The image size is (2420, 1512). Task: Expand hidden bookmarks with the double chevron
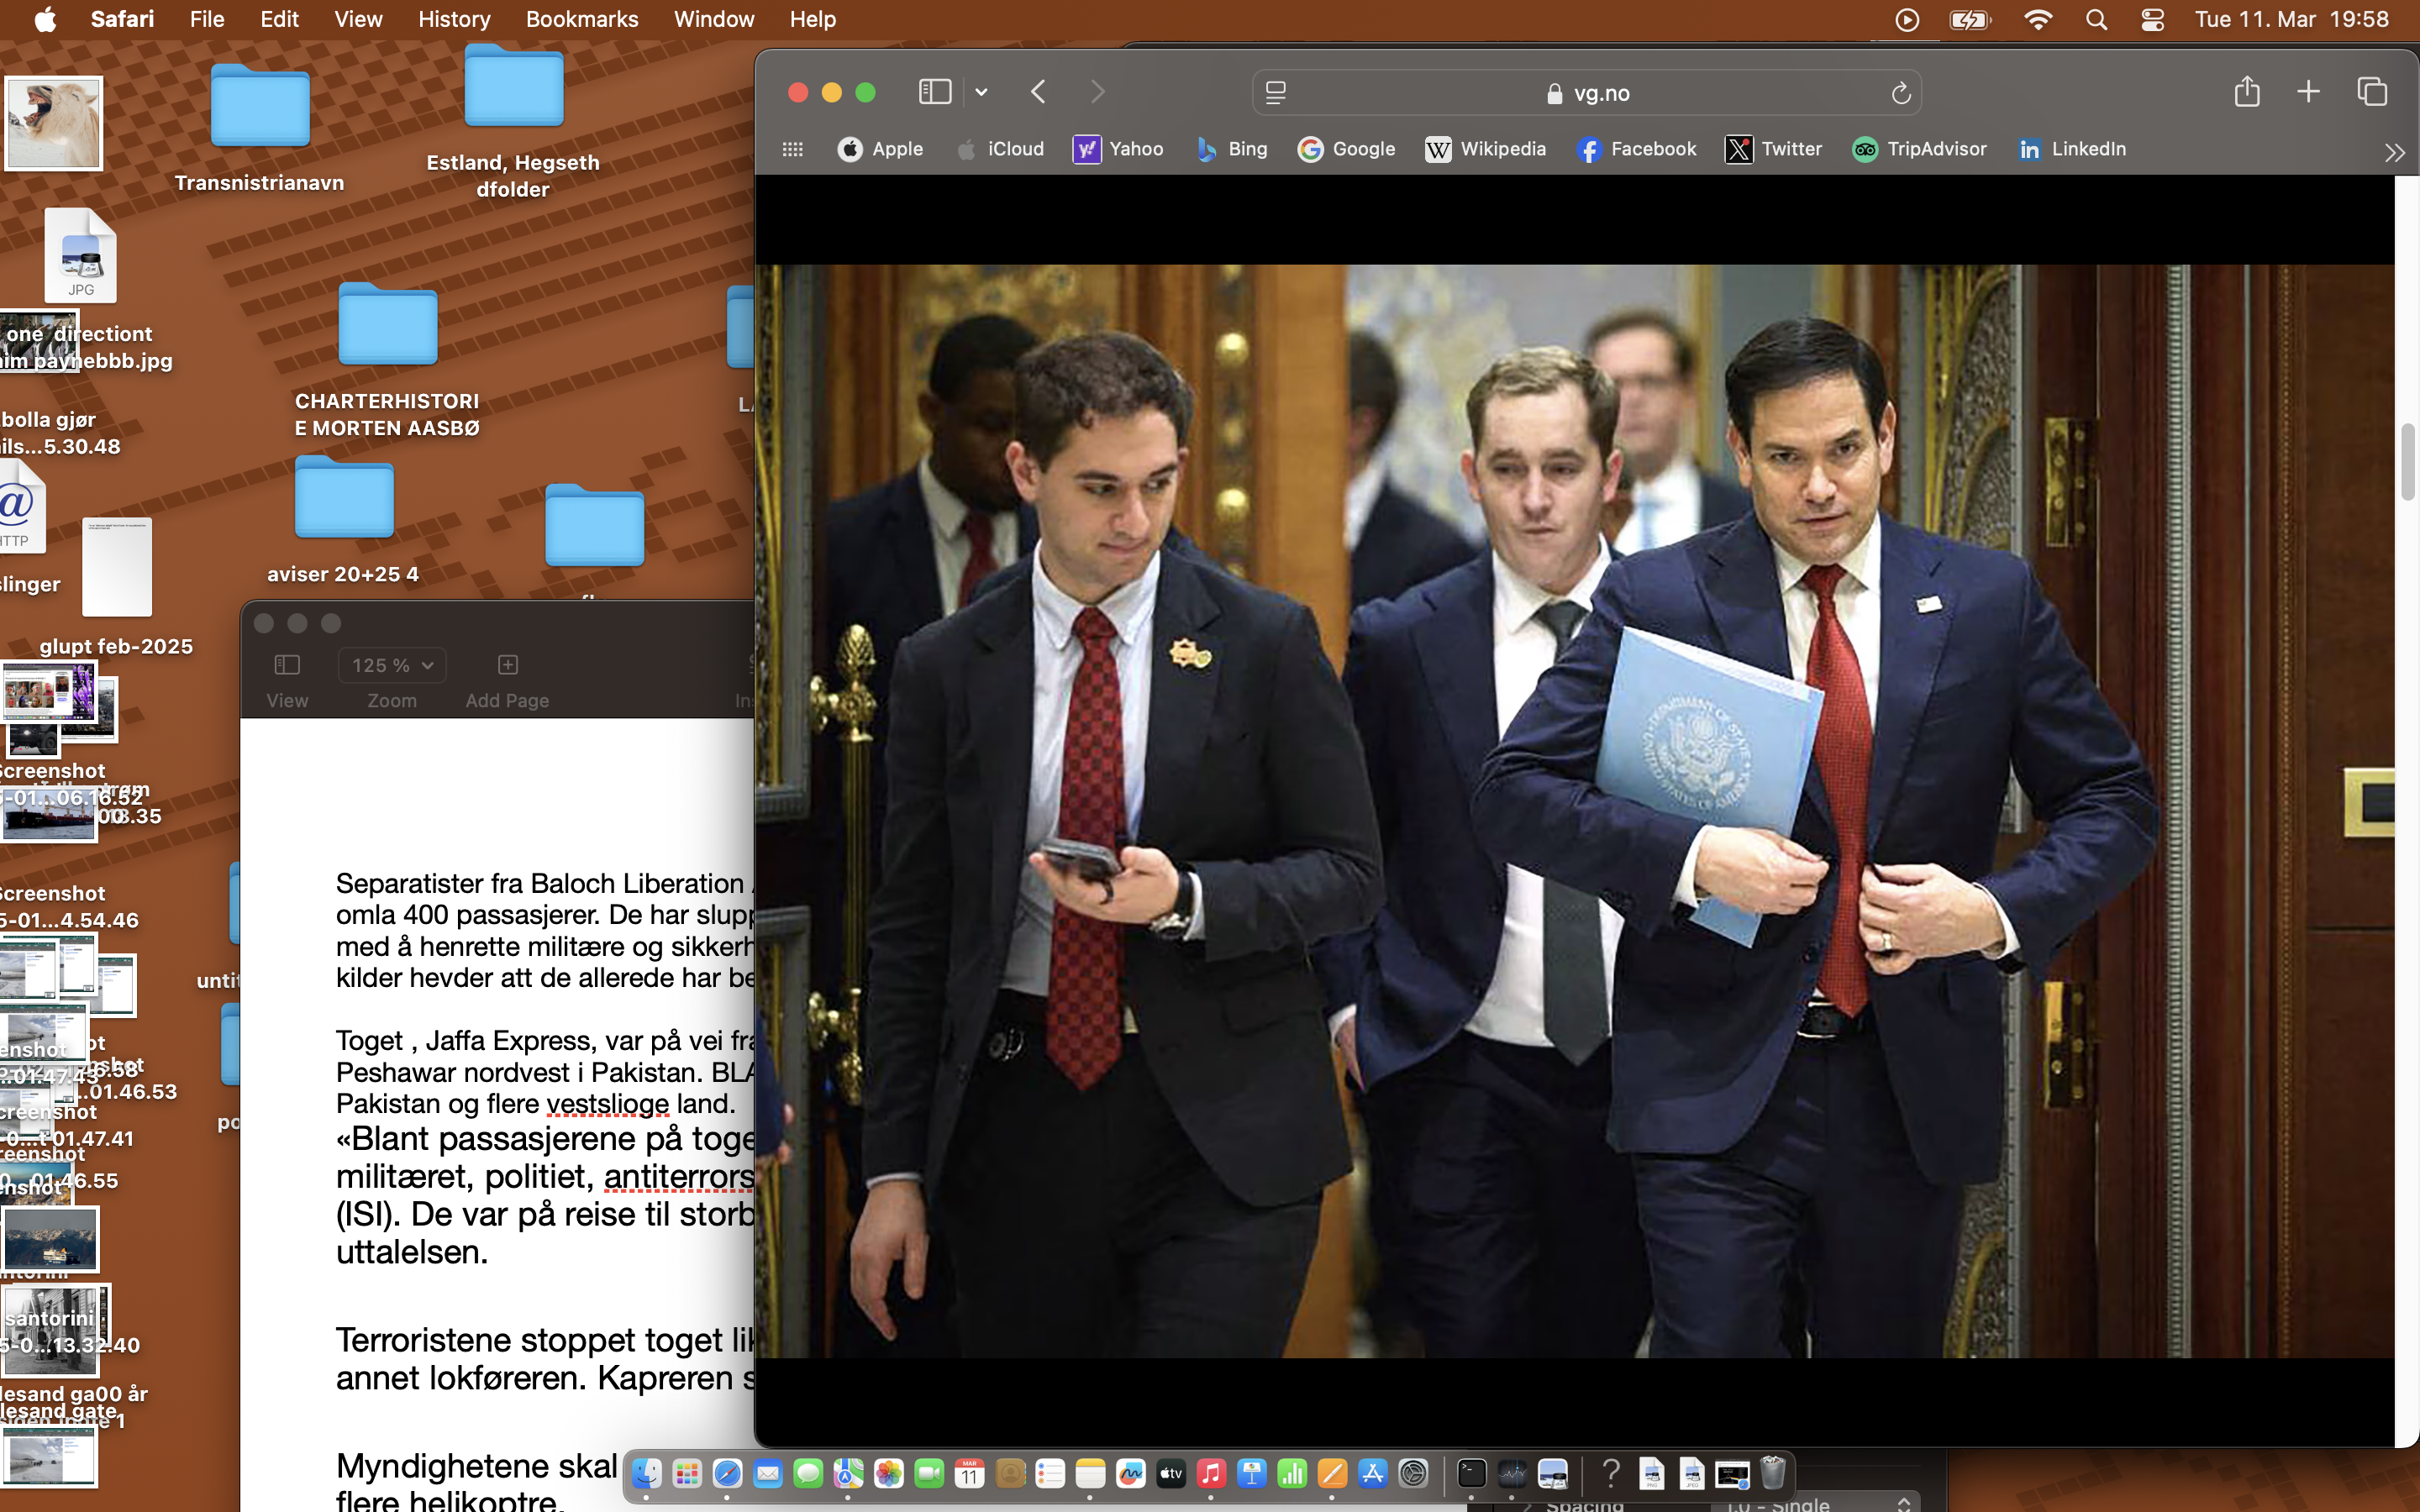pos(2394,152)
